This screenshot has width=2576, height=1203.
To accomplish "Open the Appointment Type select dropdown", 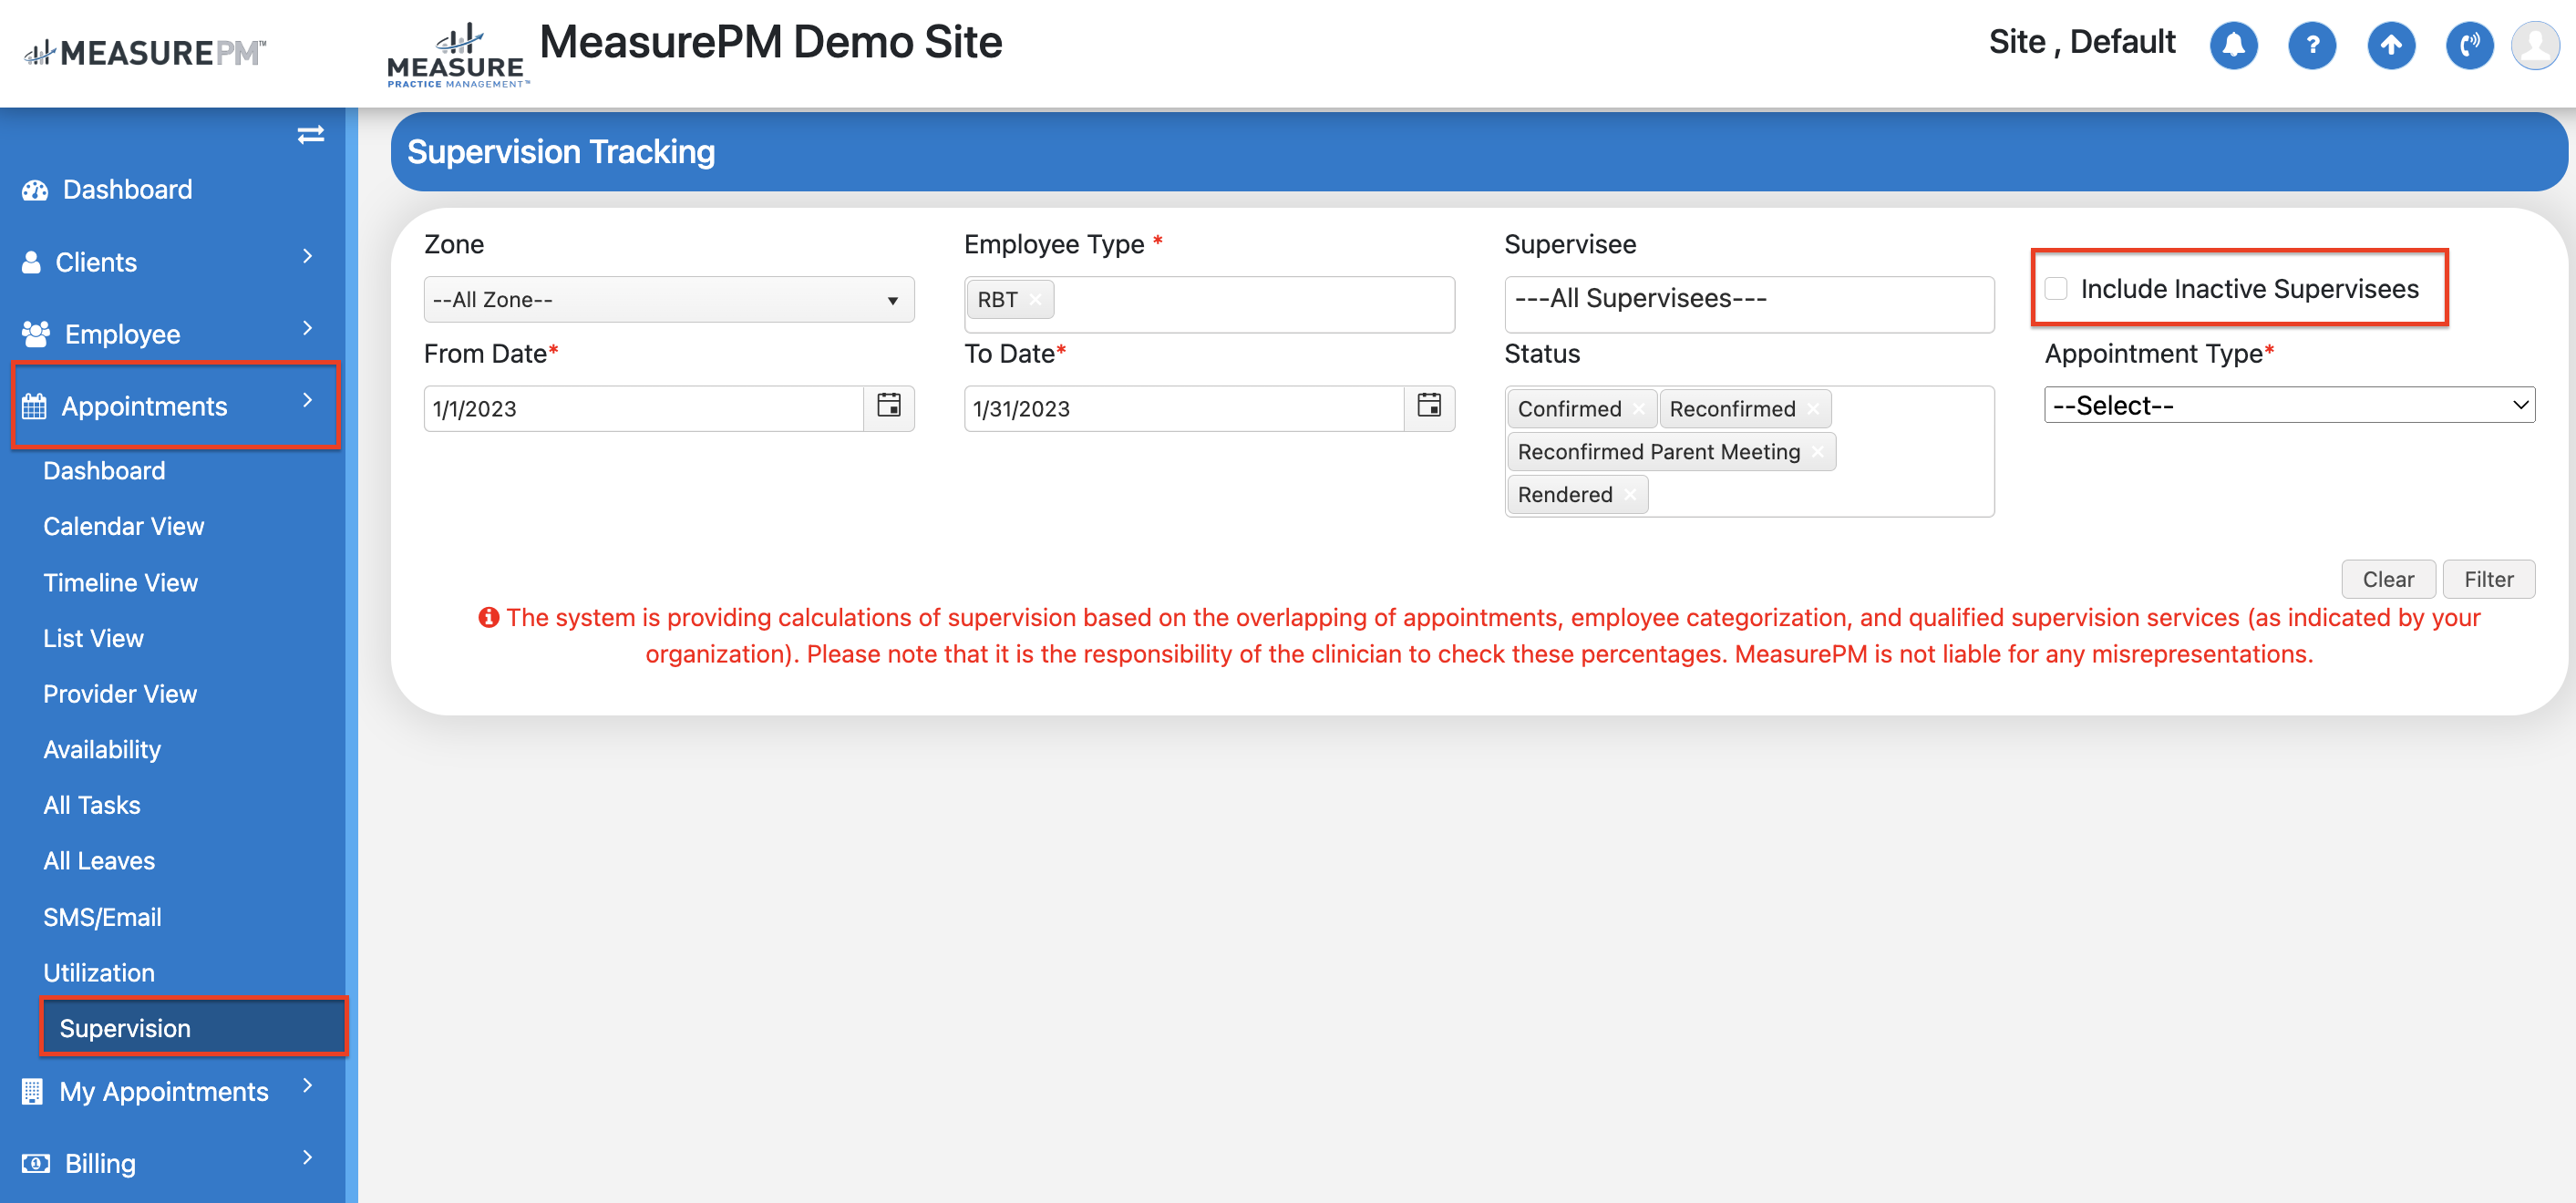I will point(2288,405).
